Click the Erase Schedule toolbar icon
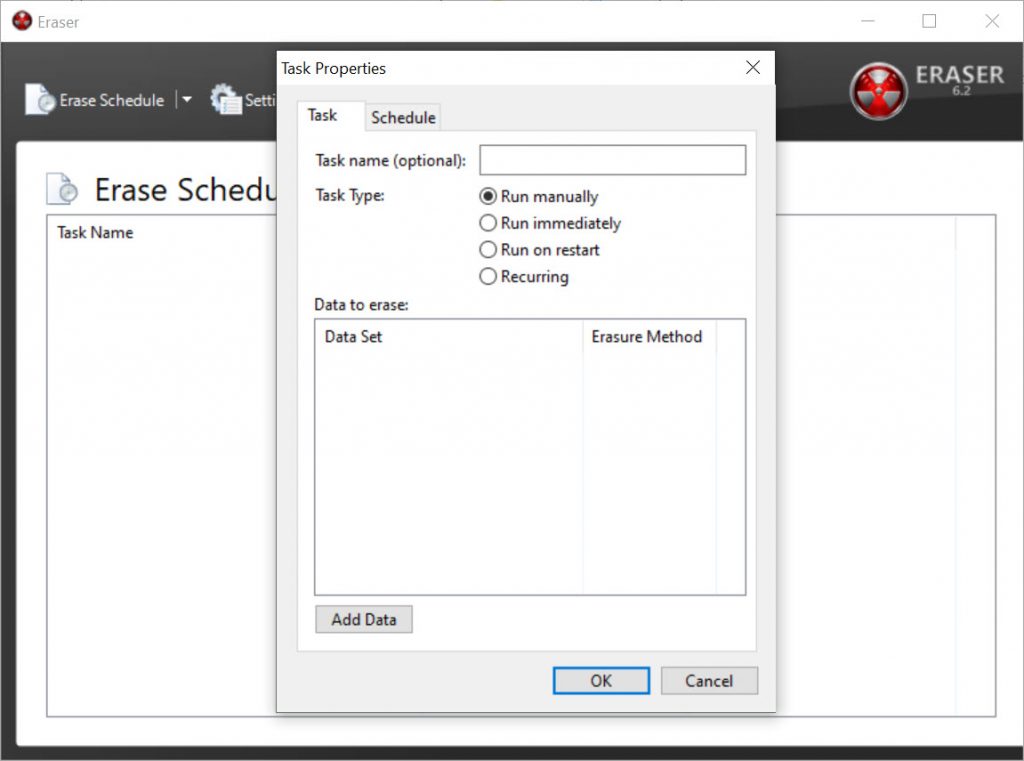Image resolution: width=1024 pixels, height=761 pixels. [x=39, y=99]
